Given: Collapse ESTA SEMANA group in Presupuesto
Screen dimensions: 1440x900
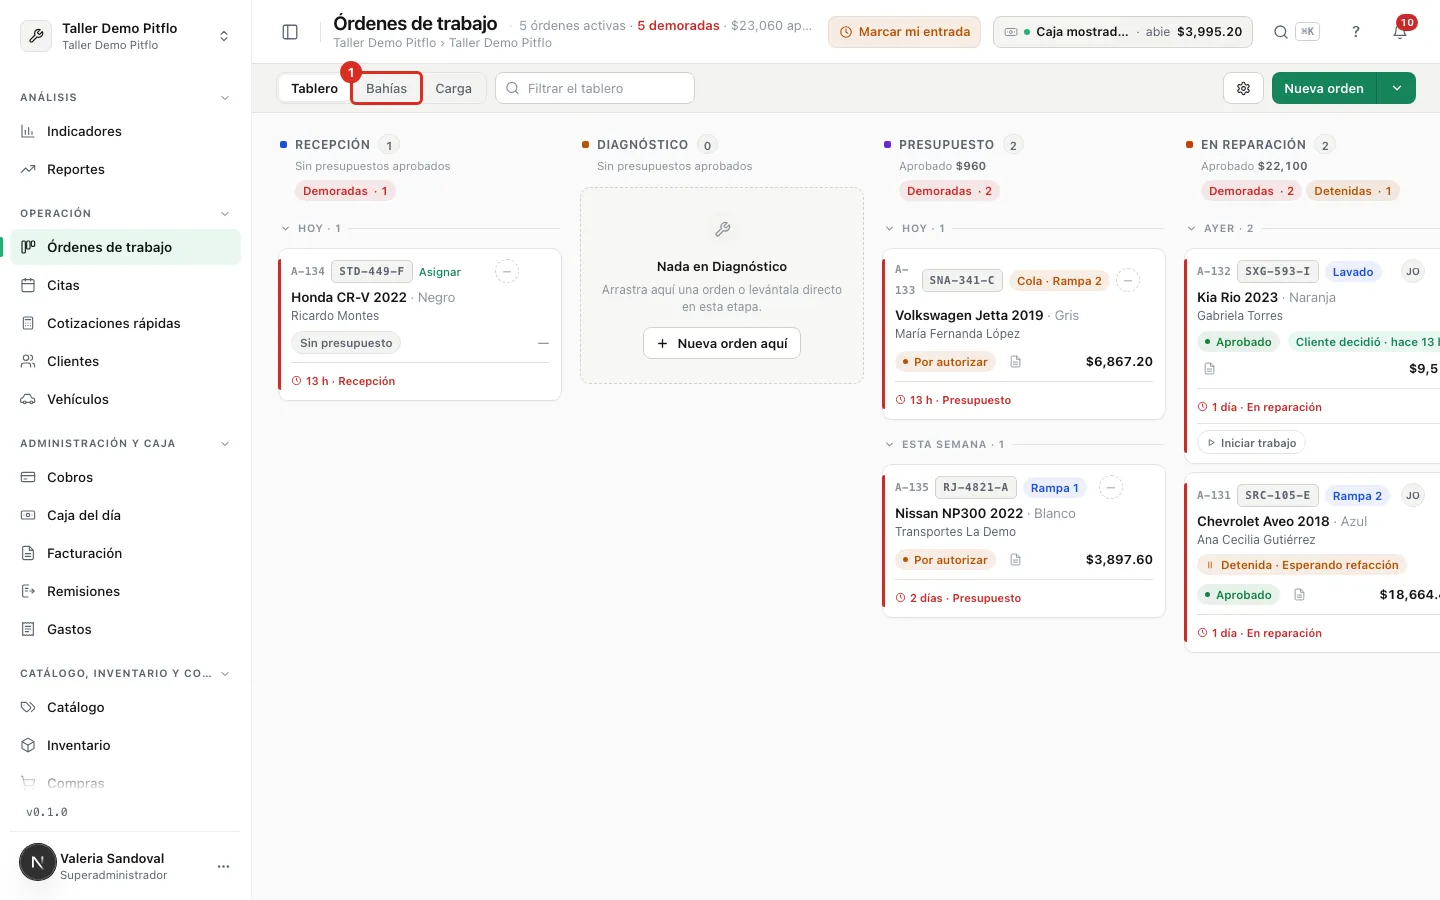Looking at the screenshot, I should (x=890, y=445).
